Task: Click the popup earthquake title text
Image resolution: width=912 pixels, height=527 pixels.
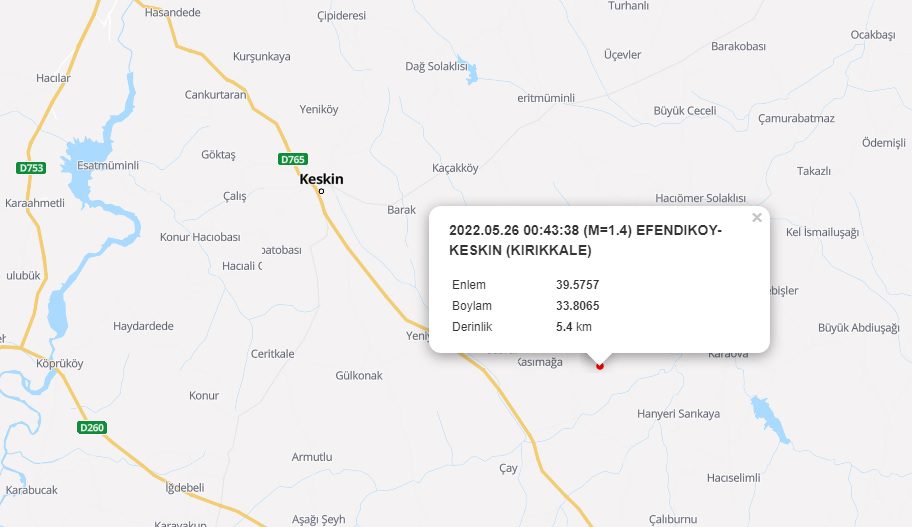Action: tap(585, 240)
